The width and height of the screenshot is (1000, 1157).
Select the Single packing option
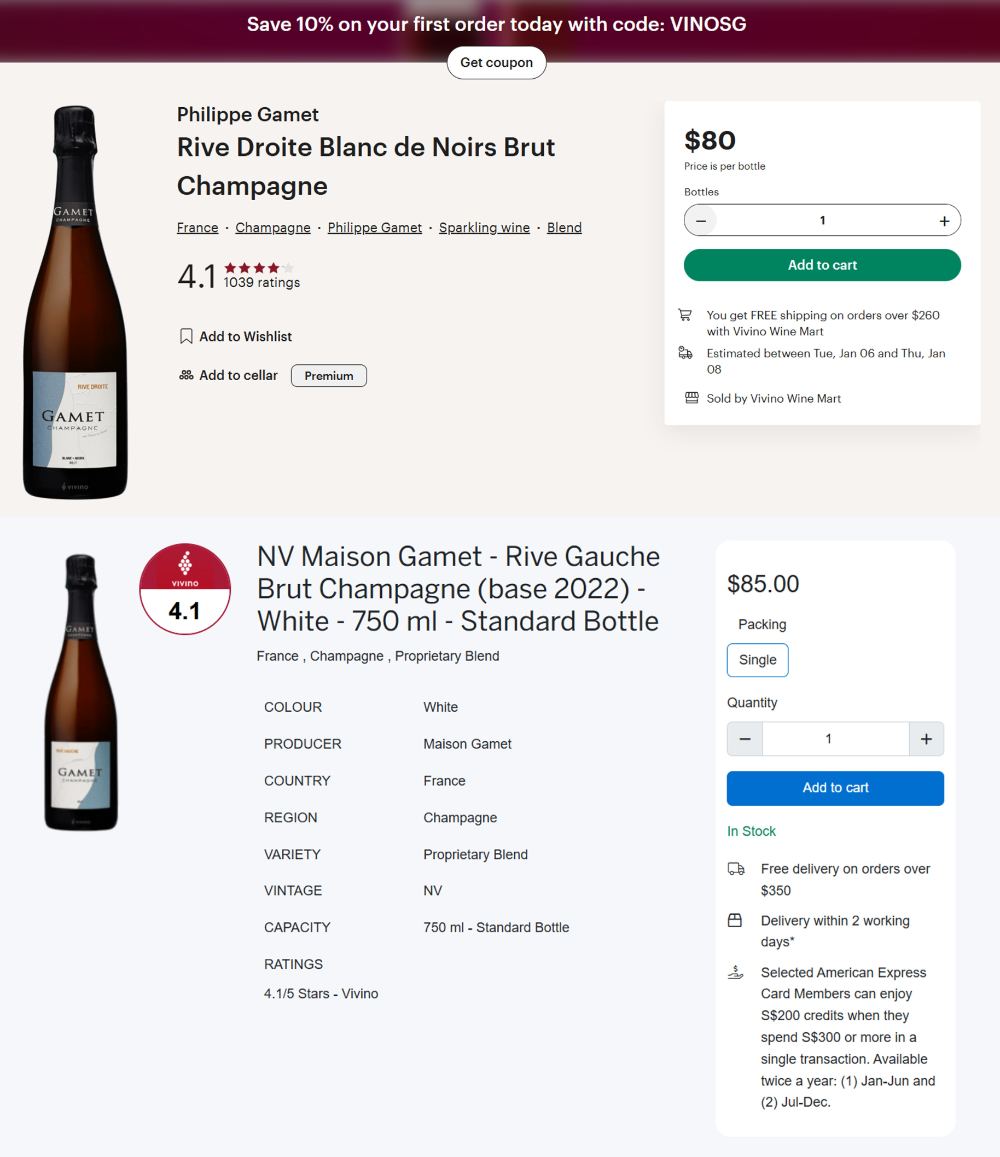pos(758,660)
